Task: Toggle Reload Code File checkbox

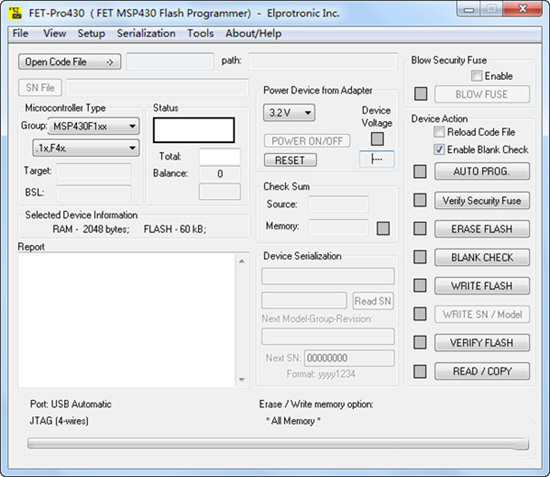Action: pyautogui.click(x=439, y=132)
